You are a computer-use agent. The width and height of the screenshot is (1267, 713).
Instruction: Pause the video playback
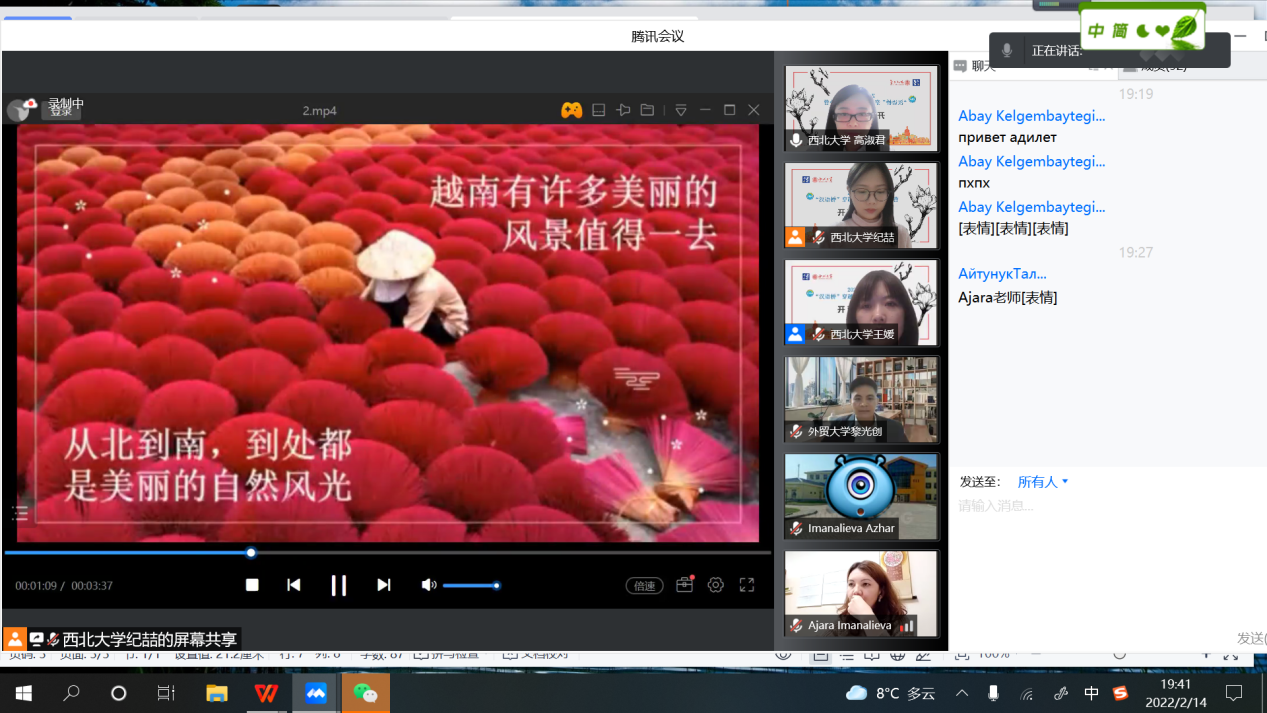pos(339,585)
